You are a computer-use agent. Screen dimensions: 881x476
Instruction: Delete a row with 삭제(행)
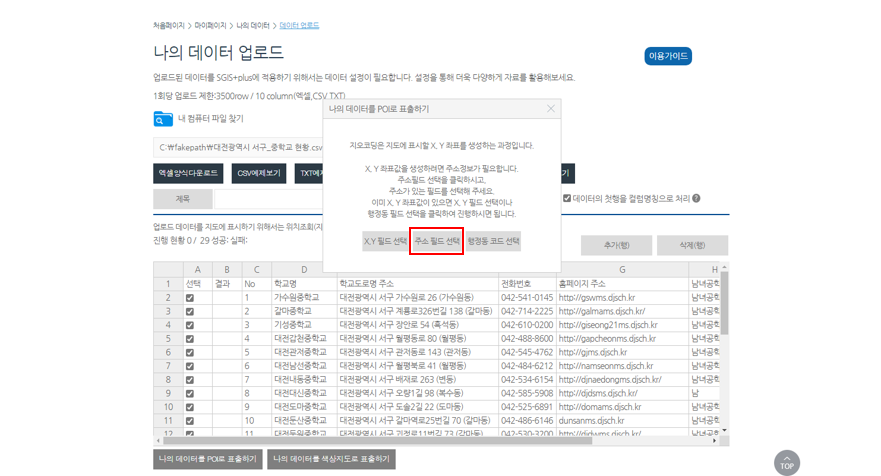point(692,245)
